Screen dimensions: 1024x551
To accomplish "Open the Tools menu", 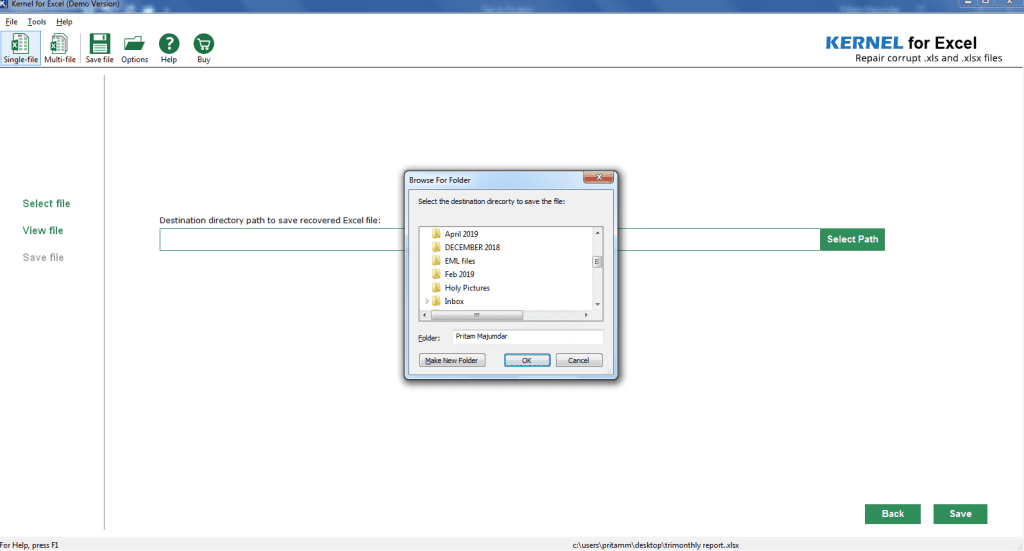I will coord(37,21).
